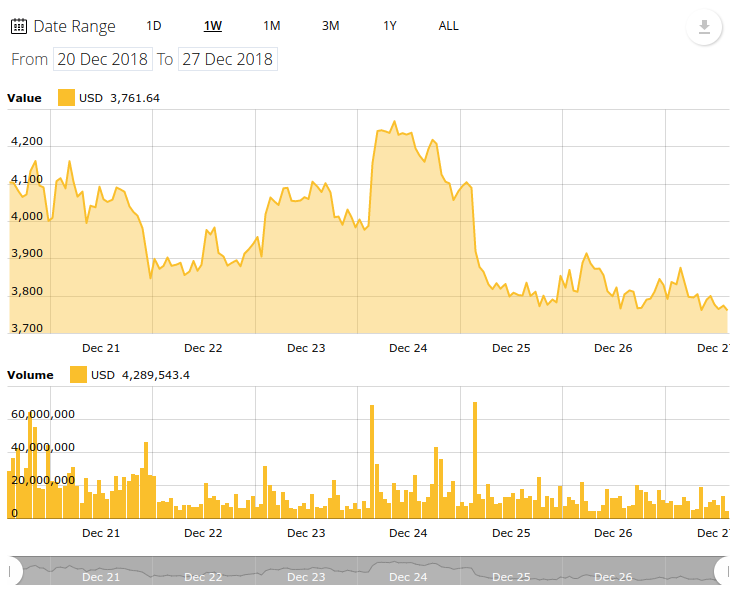Click the Volume legend orange swatch
Viewport: 740px width, 592px height.
coord(78,375)
